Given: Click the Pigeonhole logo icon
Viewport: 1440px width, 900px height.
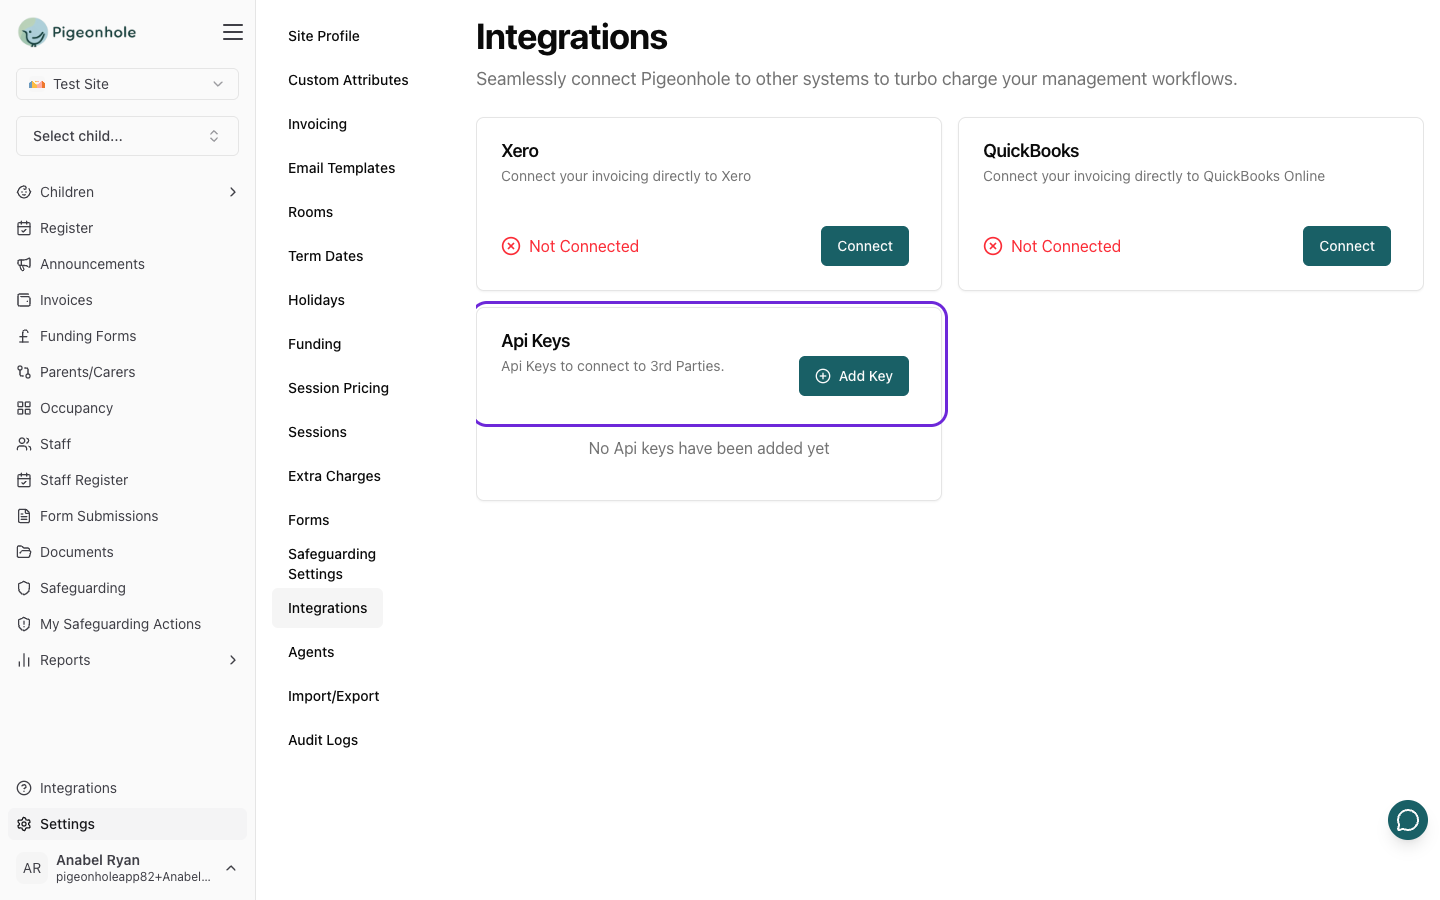Looking at the screenshot, I should (x=33, y=32).
